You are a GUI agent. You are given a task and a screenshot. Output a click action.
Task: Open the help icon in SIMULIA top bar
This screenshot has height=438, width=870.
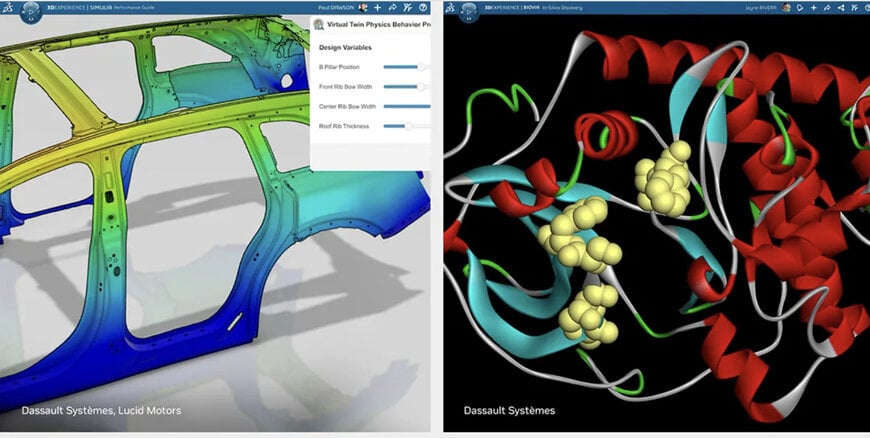click(x=422, y=7)
